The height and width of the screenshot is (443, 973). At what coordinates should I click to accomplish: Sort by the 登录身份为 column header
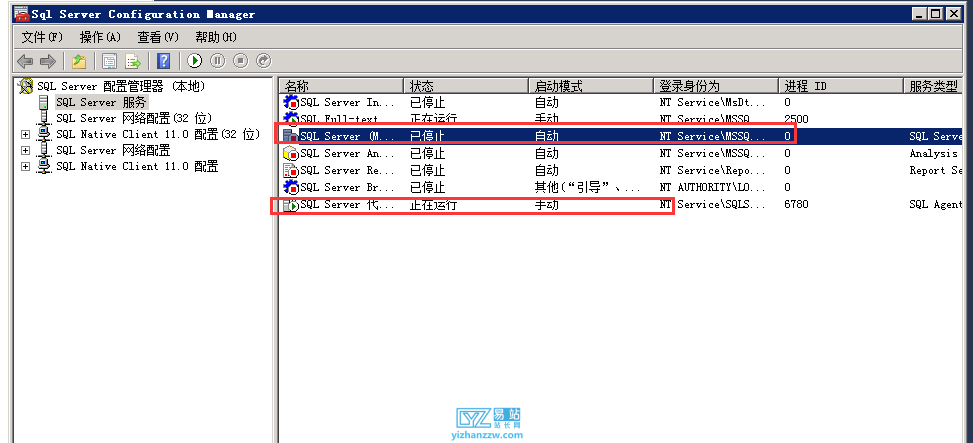click(715, 86)
